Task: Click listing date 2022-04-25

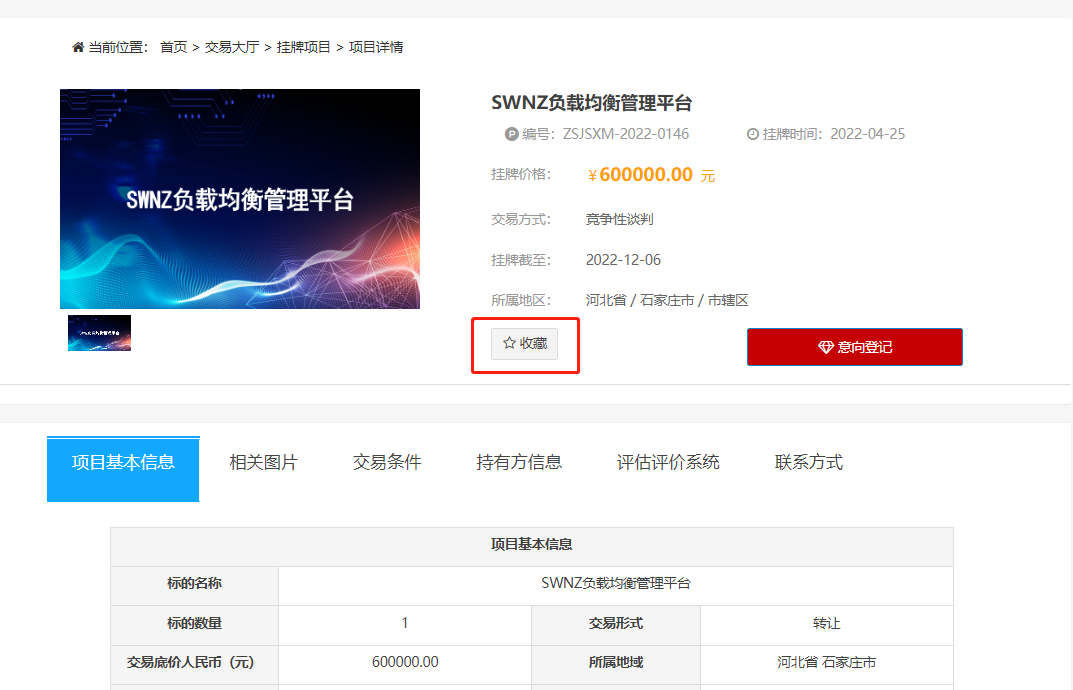Action: click(x=868, y=134)
